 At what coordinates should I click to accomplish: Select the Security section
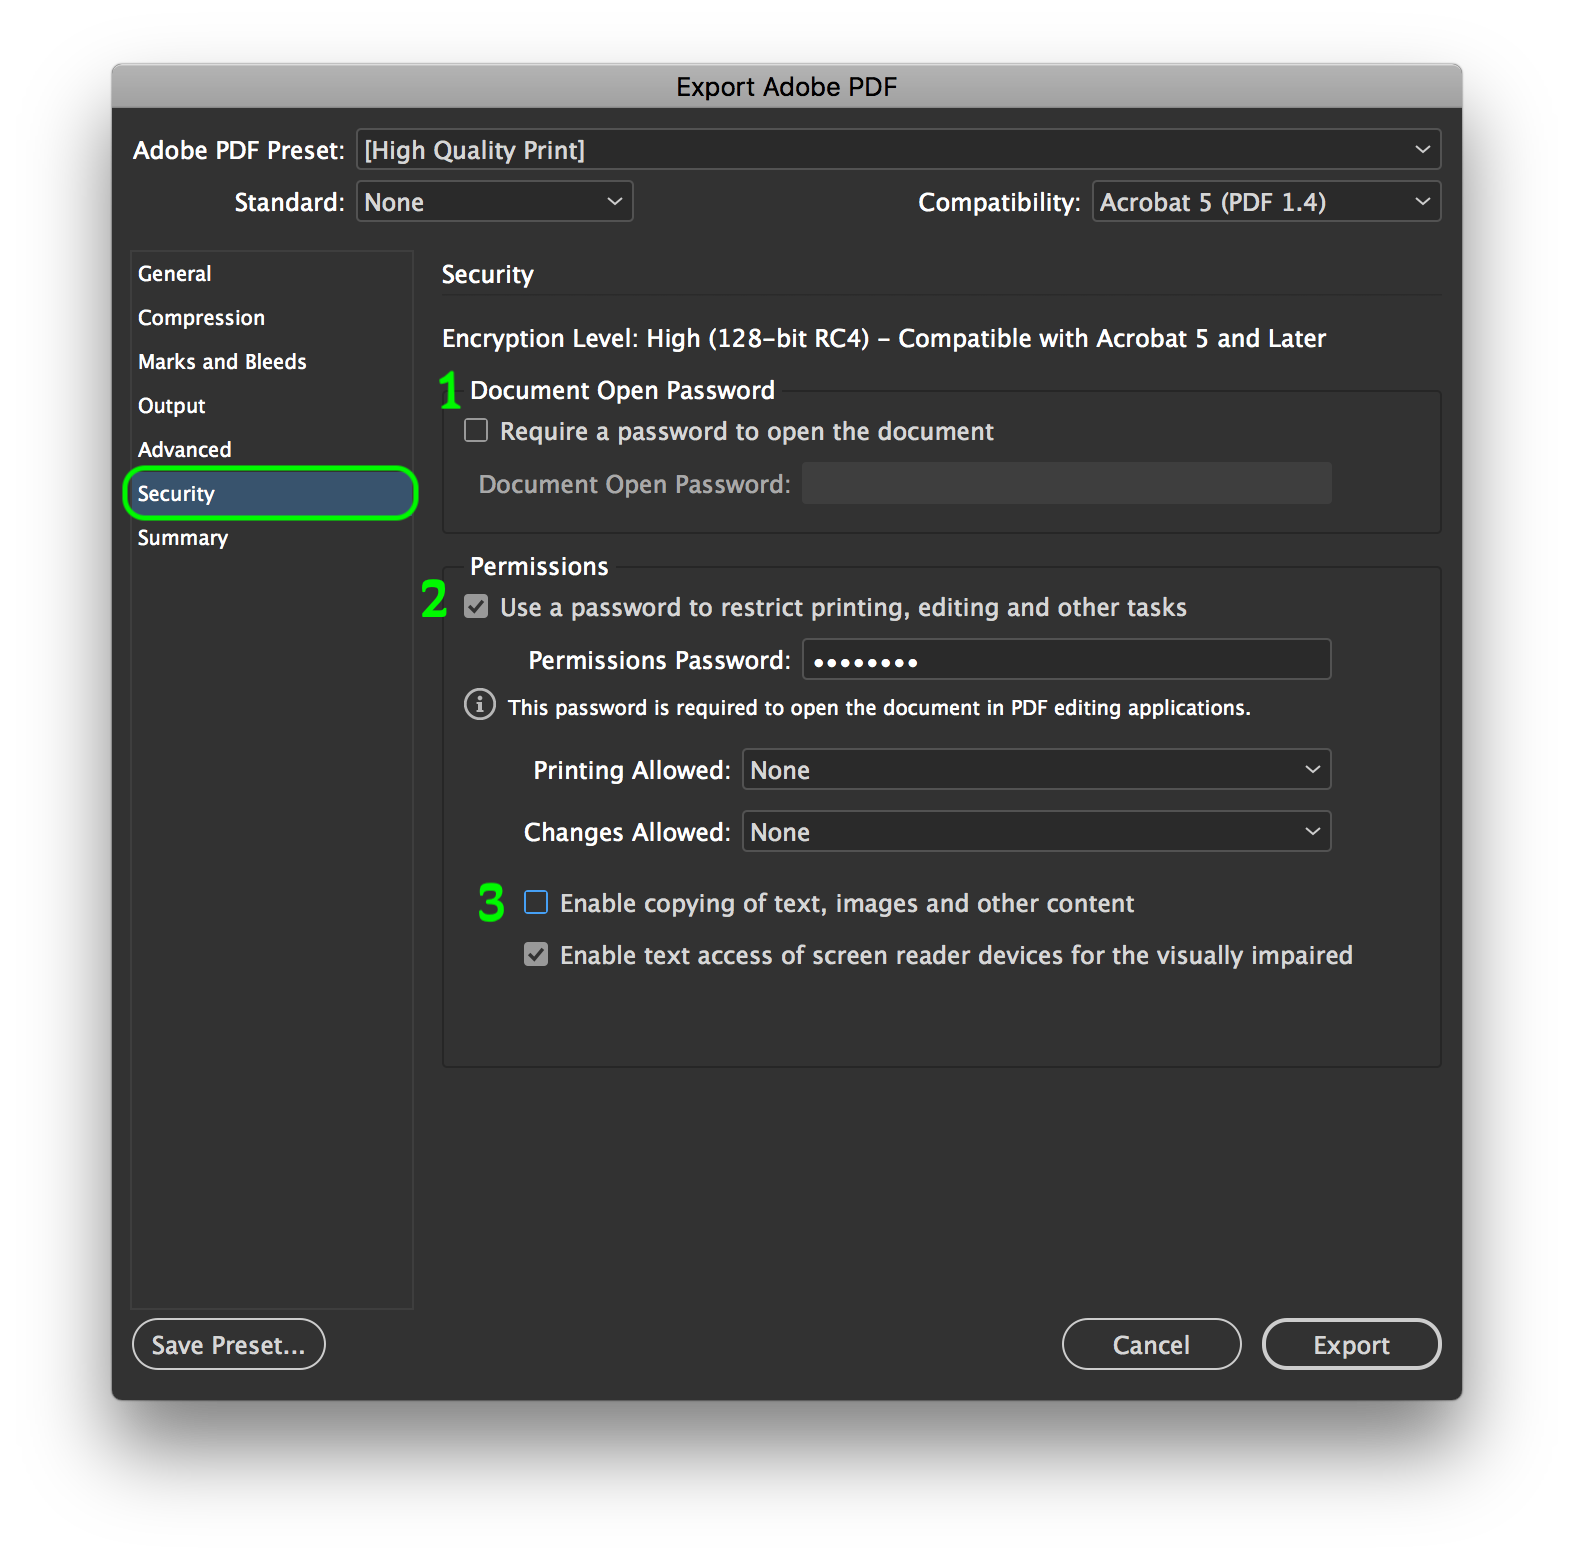pos(271,494)
